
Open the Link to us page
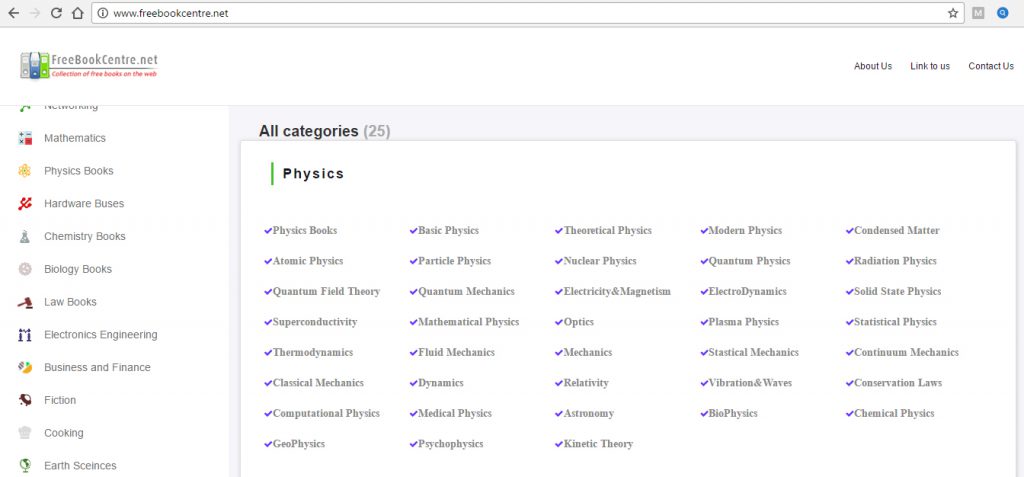[929, 66]
